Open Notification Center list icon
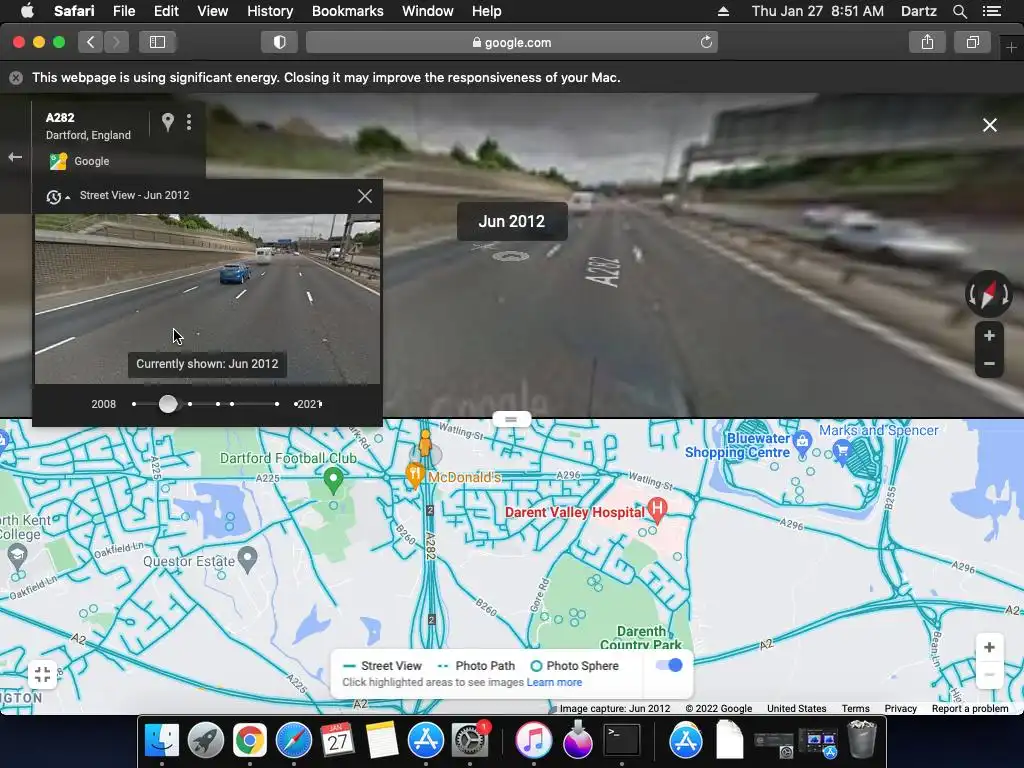 coord(992,11)
